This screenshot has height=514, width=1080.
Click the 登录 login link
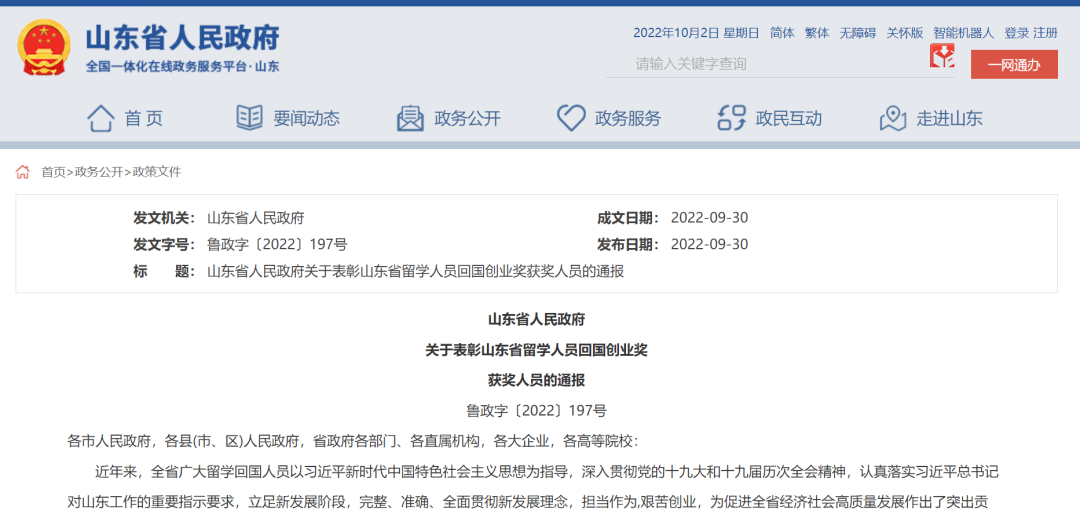tap(1016, 33)
